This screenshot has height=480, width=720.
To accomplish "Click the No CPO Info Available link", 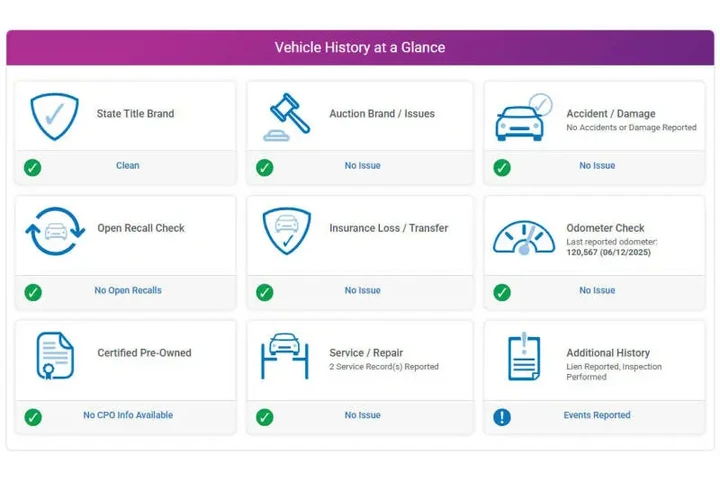I will click(128, 415).
